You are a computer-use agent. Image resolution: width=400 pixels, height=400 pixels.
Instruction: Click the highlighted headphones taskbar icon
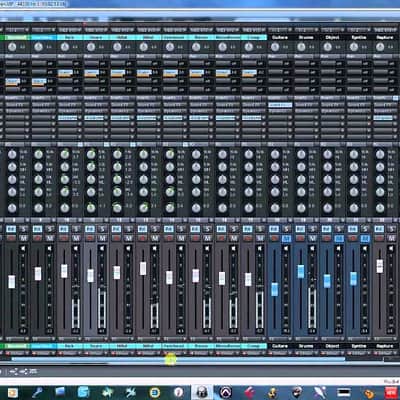(x=202, y=392)
